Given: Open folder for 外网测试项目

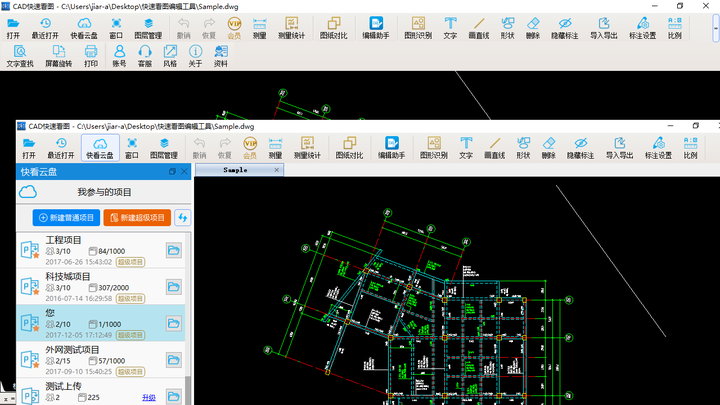Looking at the screenshot, I should (x=174, y=360).
